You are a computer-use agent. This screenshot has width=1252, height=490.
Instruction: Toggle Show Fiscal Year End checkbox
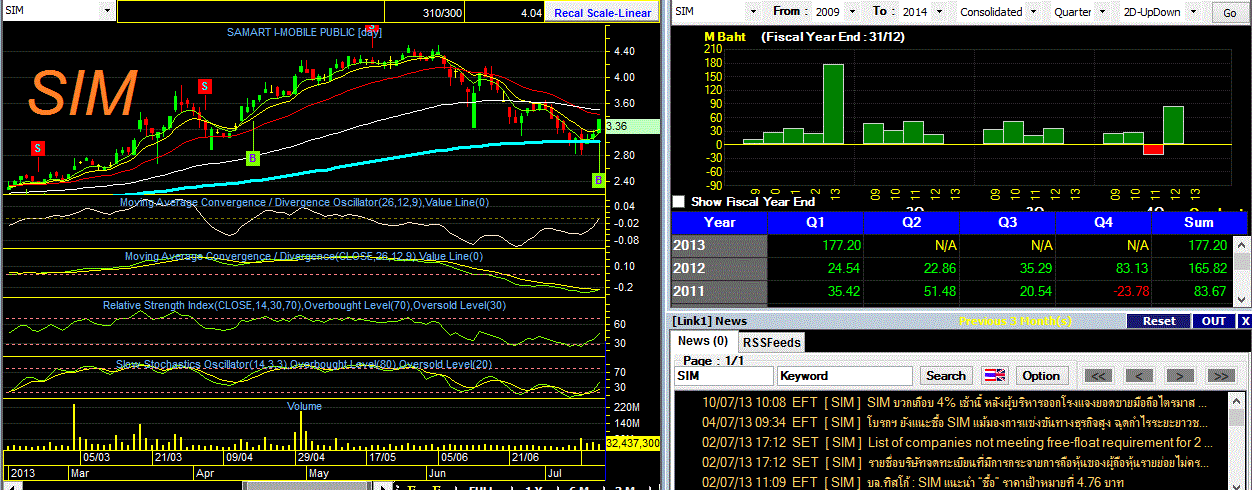coord(679,201)
